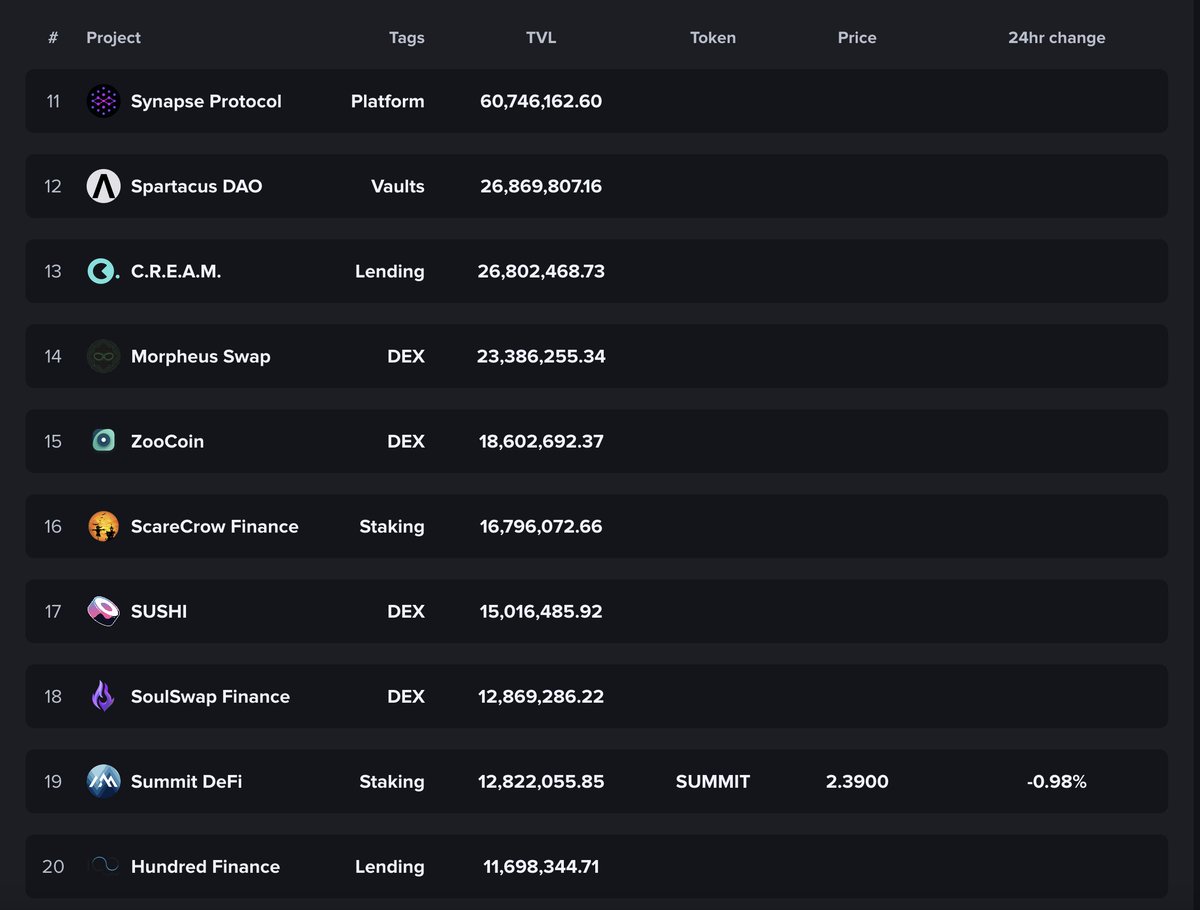Click the Morpheus Swap logo icon
This screenshot has width=1200, height=910.
pos(103,356)
